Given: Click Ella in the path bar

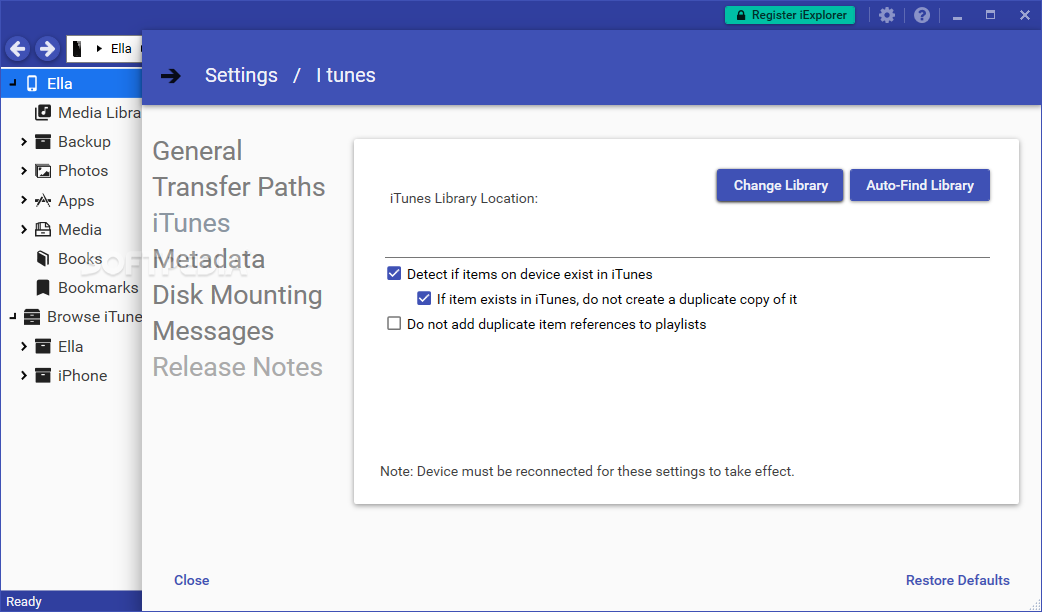Looking at the screenshot, I should pos(121,49).
